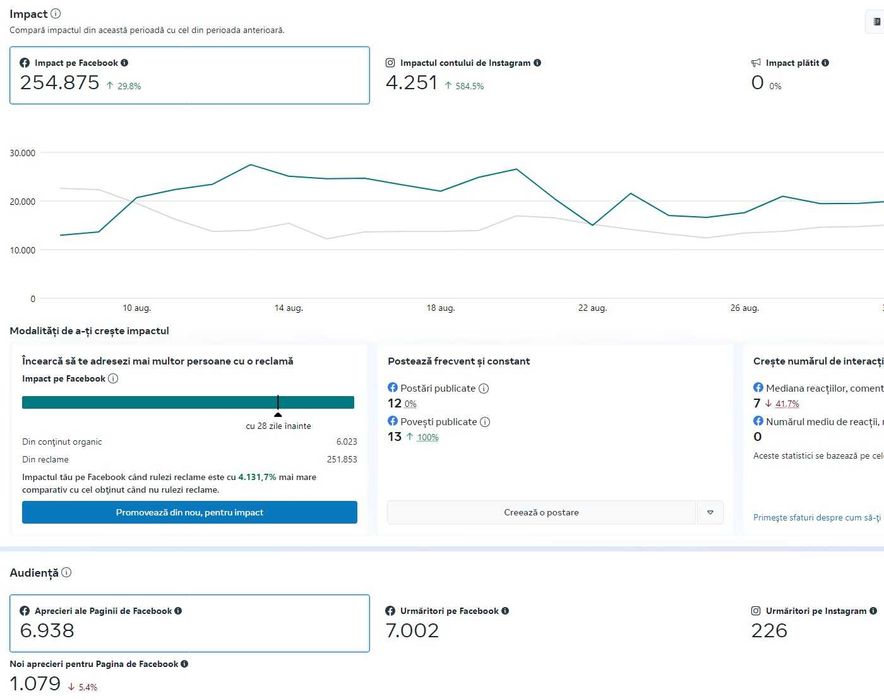Click info icon next to Audiență heading

66,573
